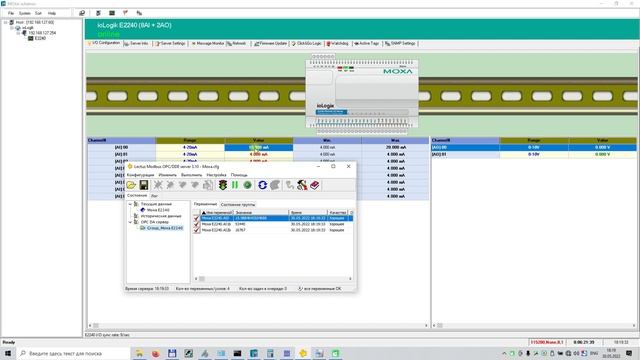
Task: Select Исторические данные tree item
Action: [161, 216]
